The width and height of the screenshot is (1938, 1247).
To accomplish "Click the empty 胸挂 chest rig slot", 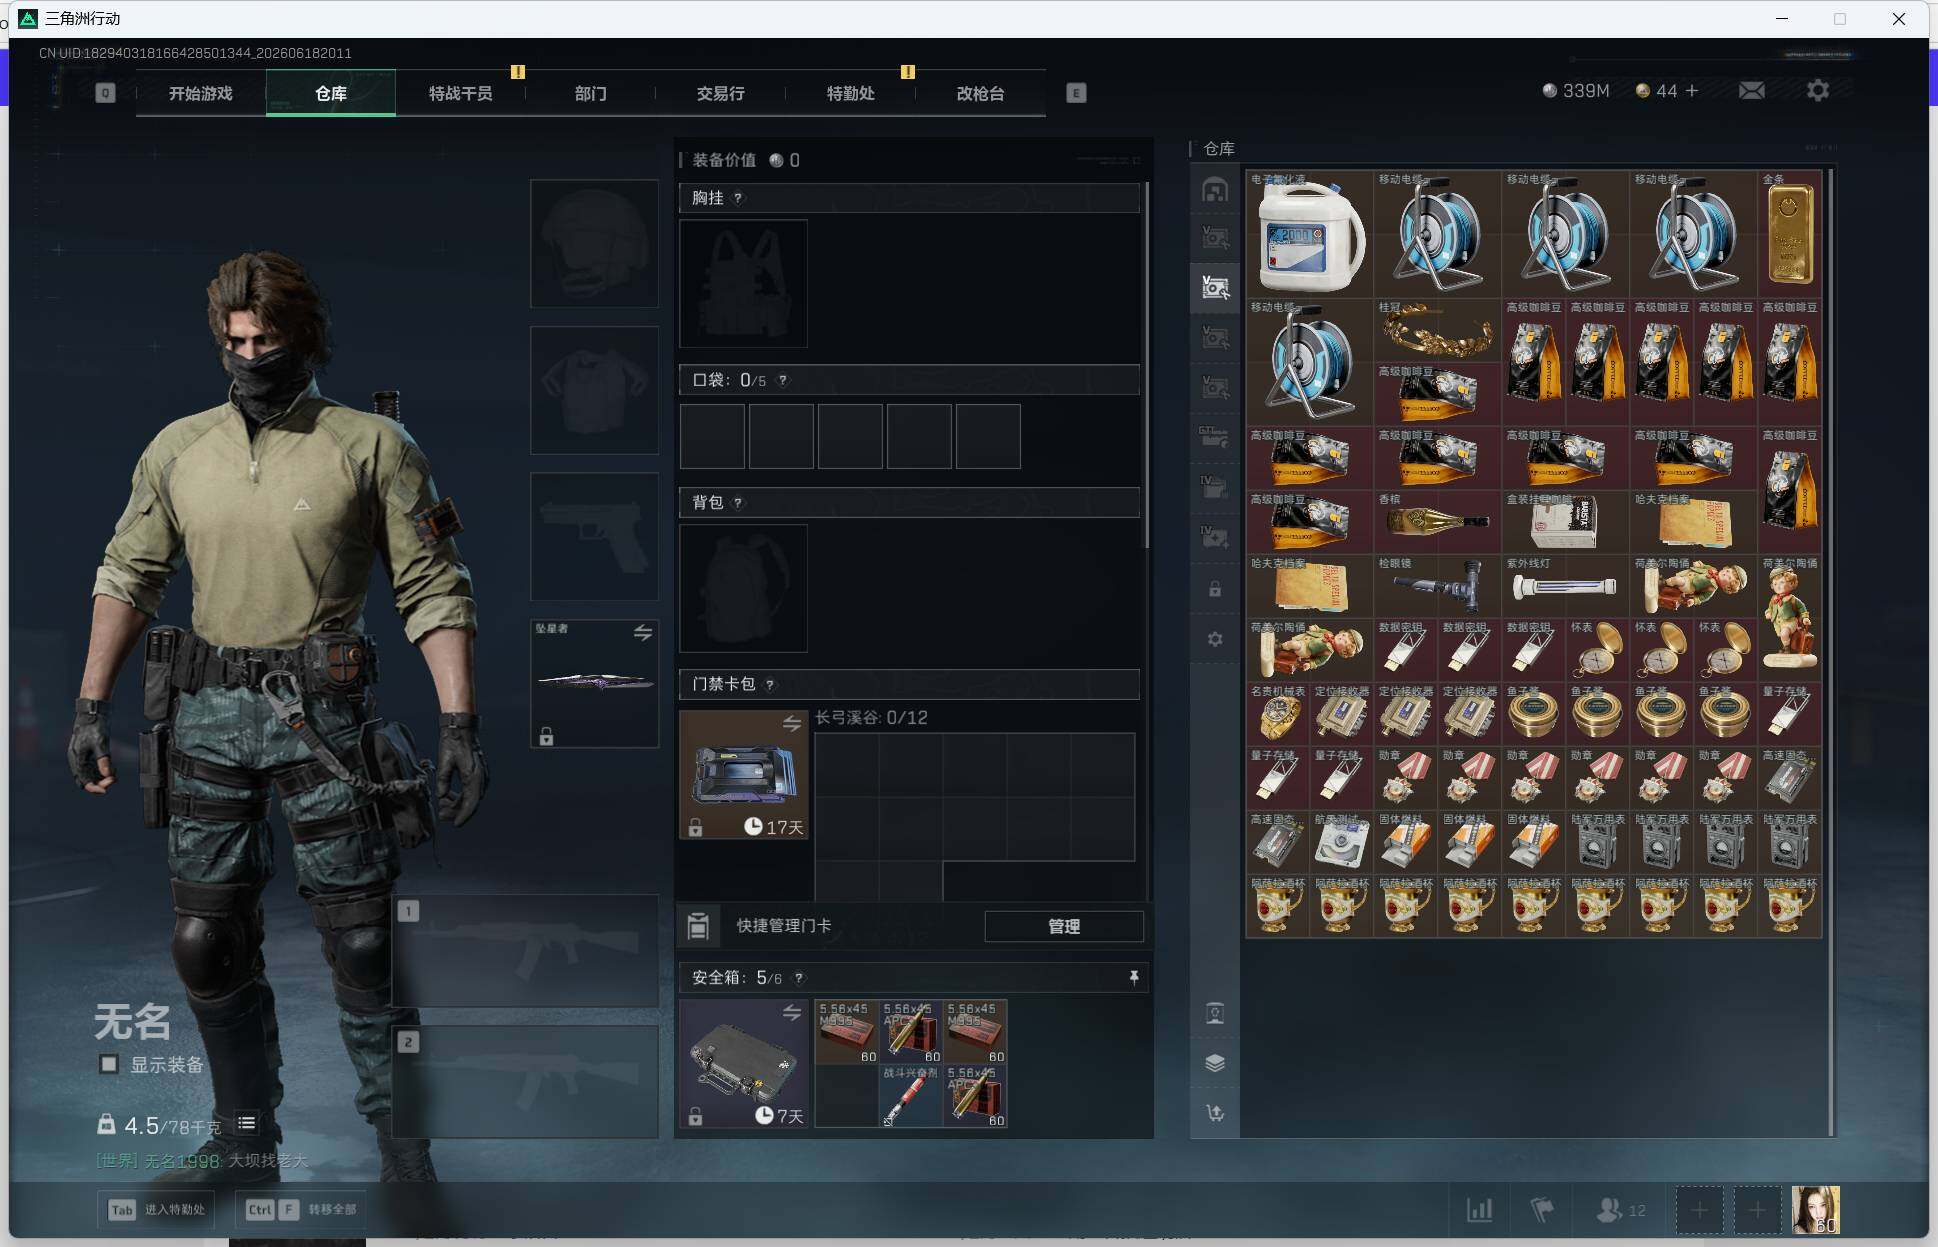I will click(x=743, y=284).
